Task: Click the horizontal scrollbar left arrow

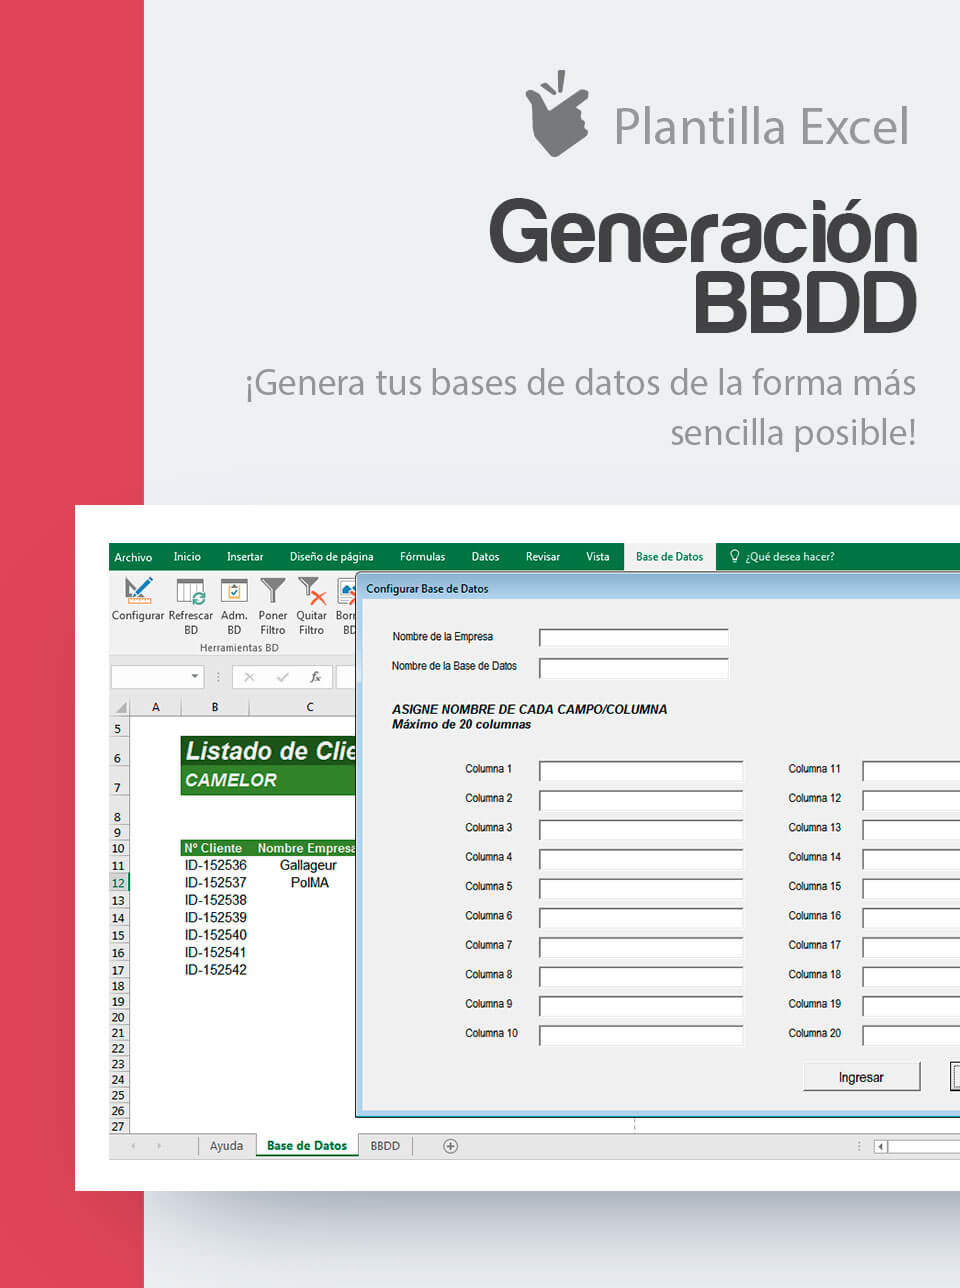Action: pos(881,1146)
